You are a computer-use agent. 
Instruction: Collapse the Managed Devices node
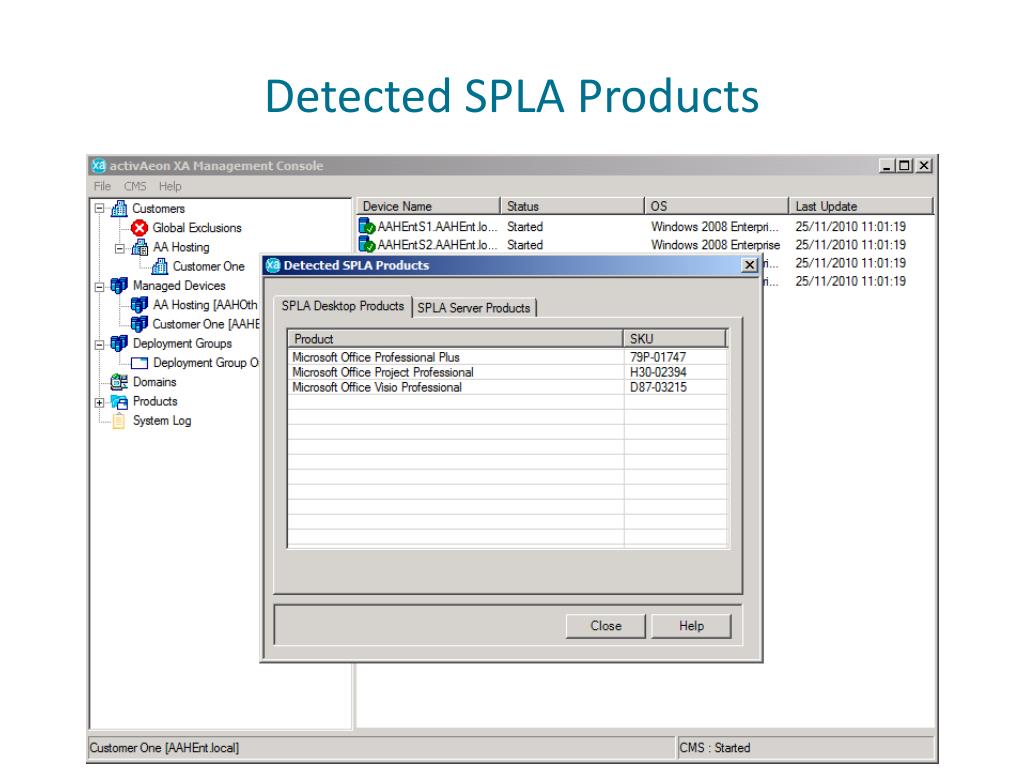tap(99, 287)
